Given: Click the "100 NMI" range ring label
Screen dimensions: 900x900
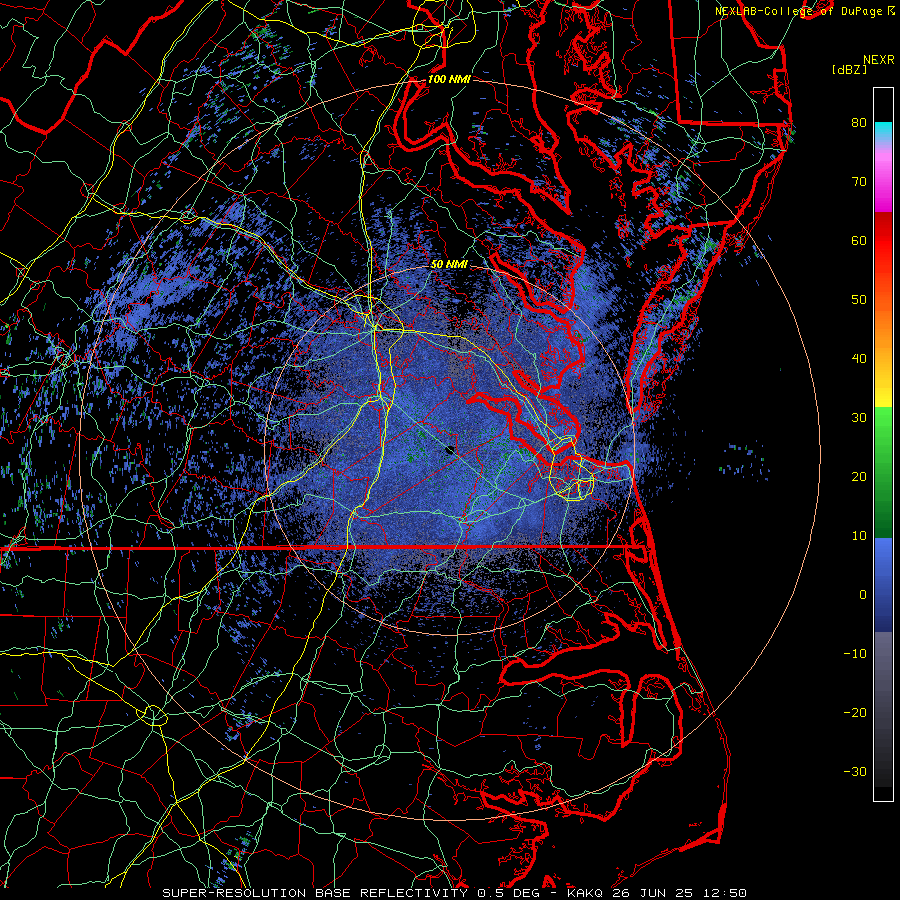Looking at the screenshot, I should [449, 79].
